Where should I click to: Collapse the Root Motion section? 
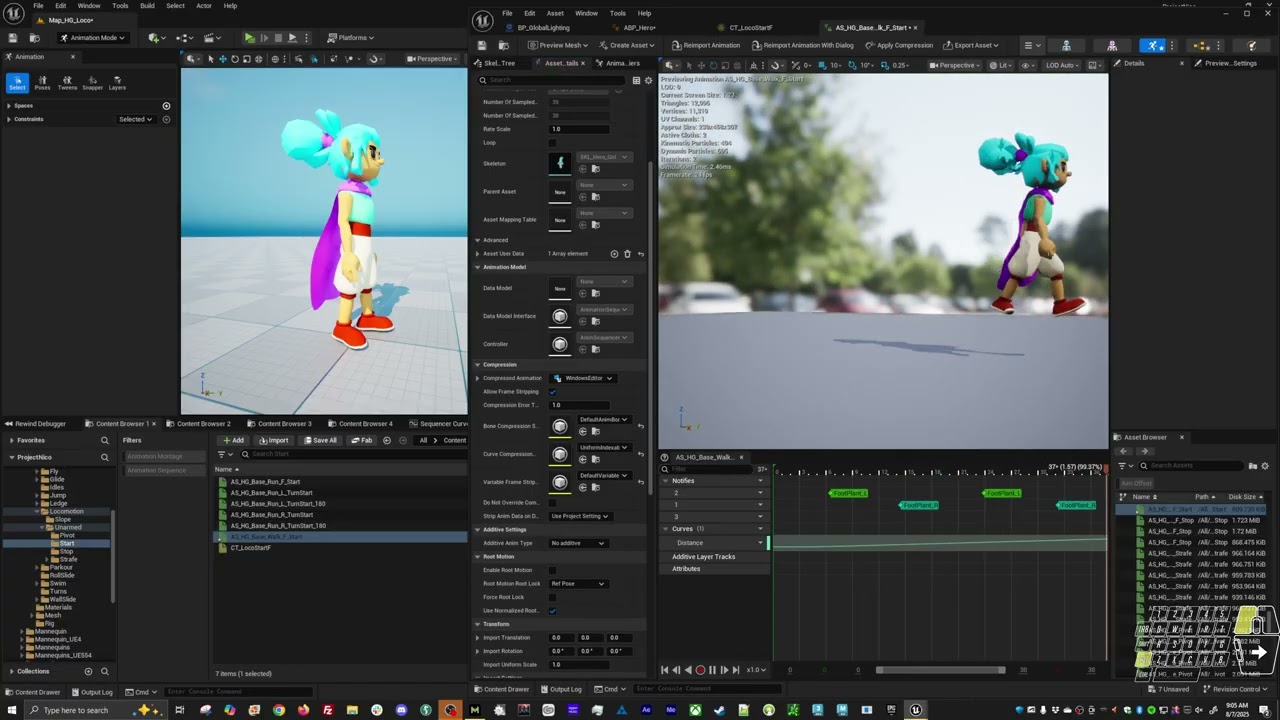point(478,556)
